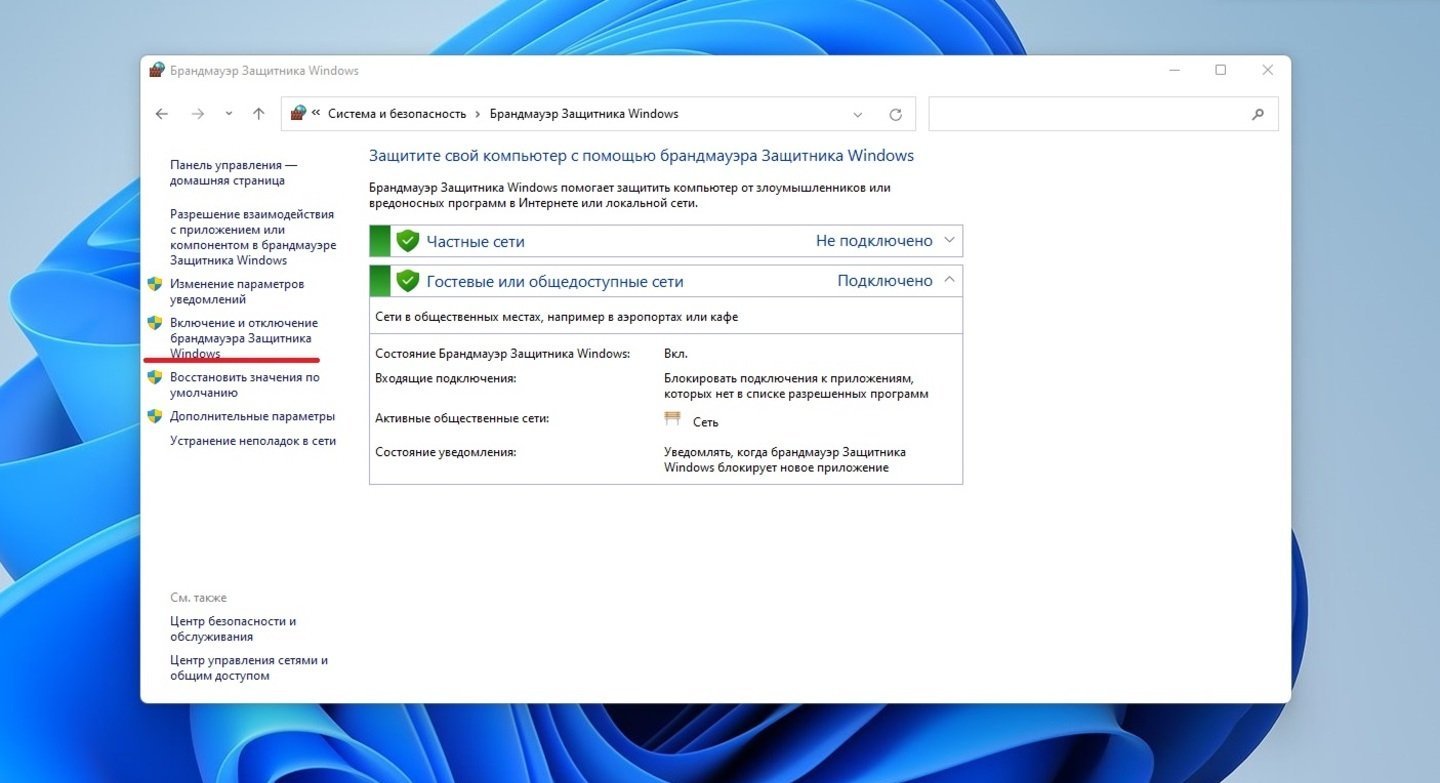Click the search magnifier icon
The width and height of the screenshot is (1440, 783).
coord(1258,115)
